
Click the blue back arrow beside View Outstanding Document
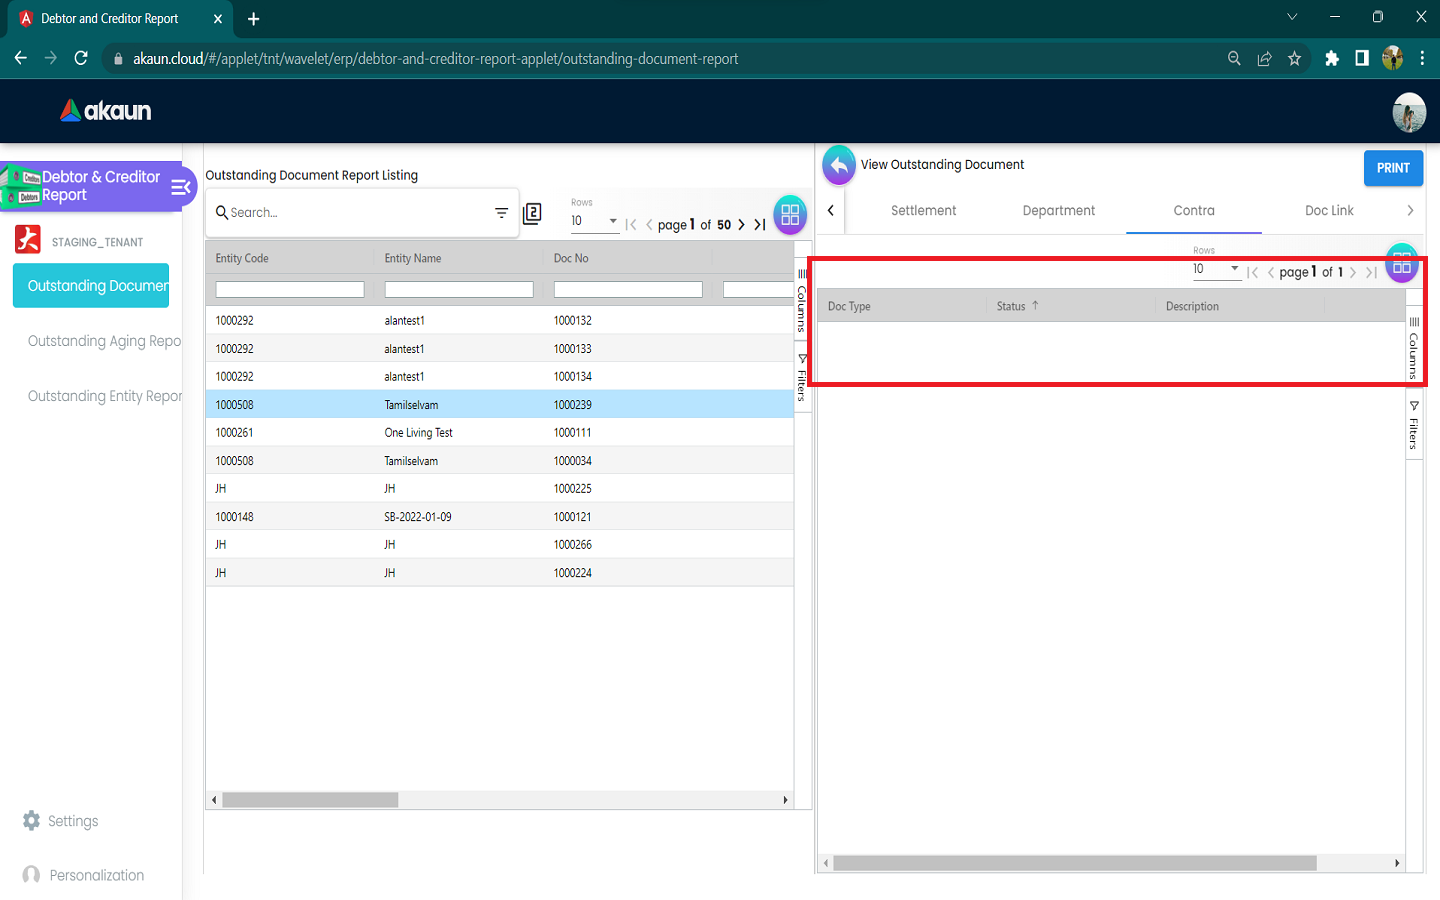[x=839, y=166]
